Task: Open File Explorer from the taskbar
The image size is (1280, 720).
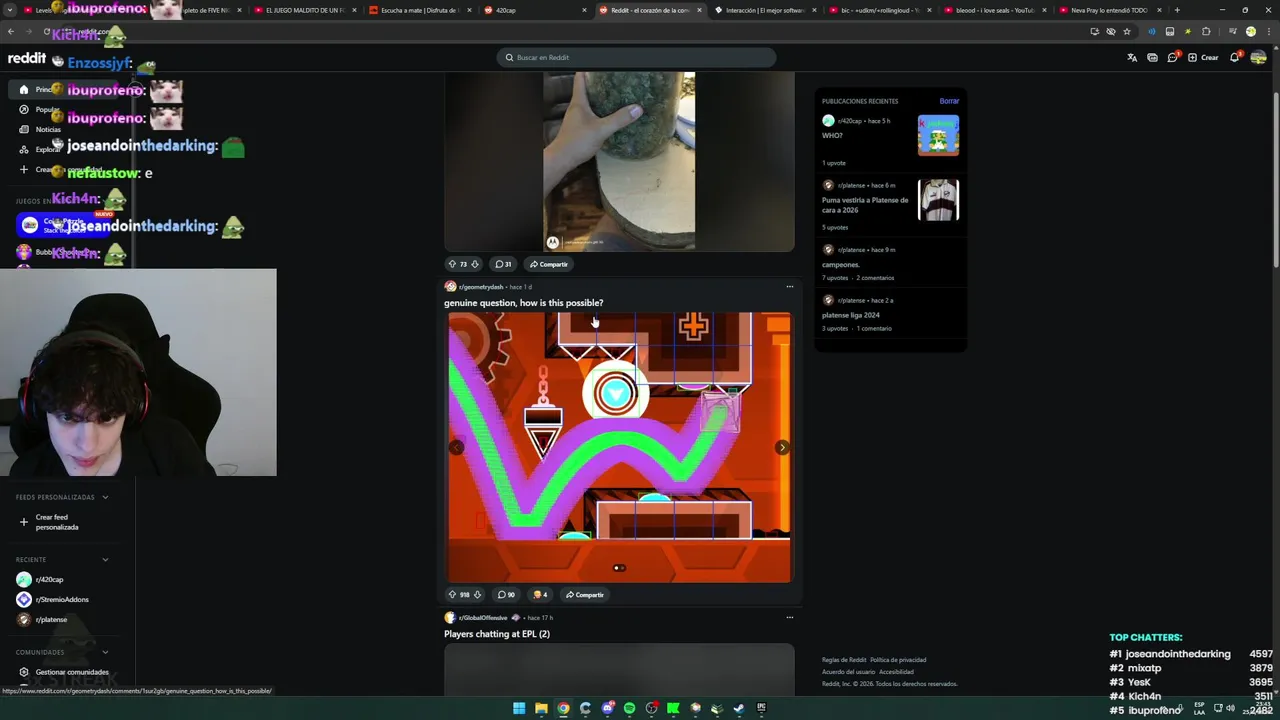Action: pyautogui.click(x=541, y=708)
